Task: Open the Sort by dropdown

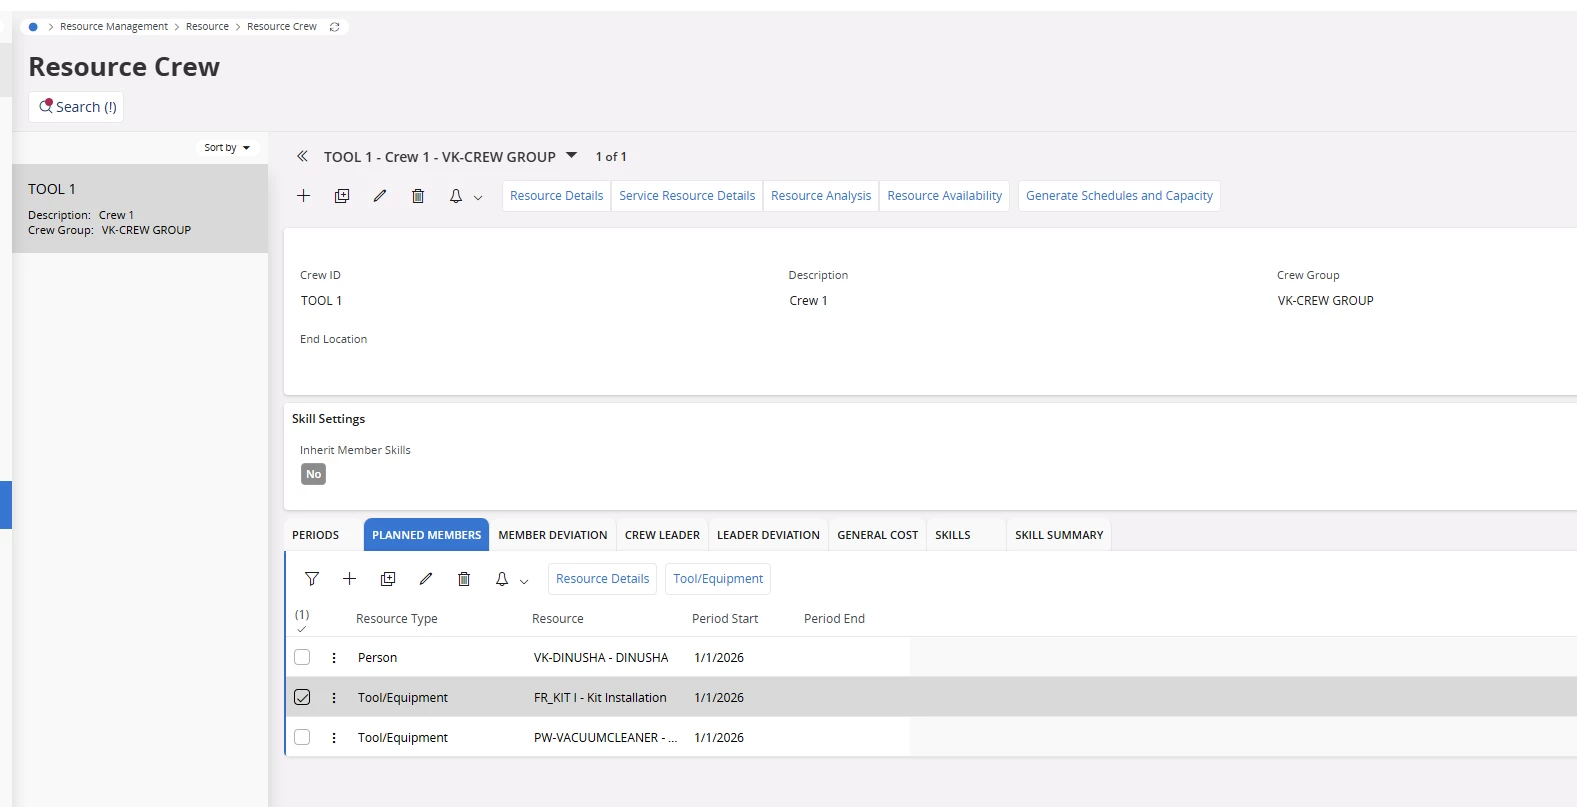Action: 227,148
